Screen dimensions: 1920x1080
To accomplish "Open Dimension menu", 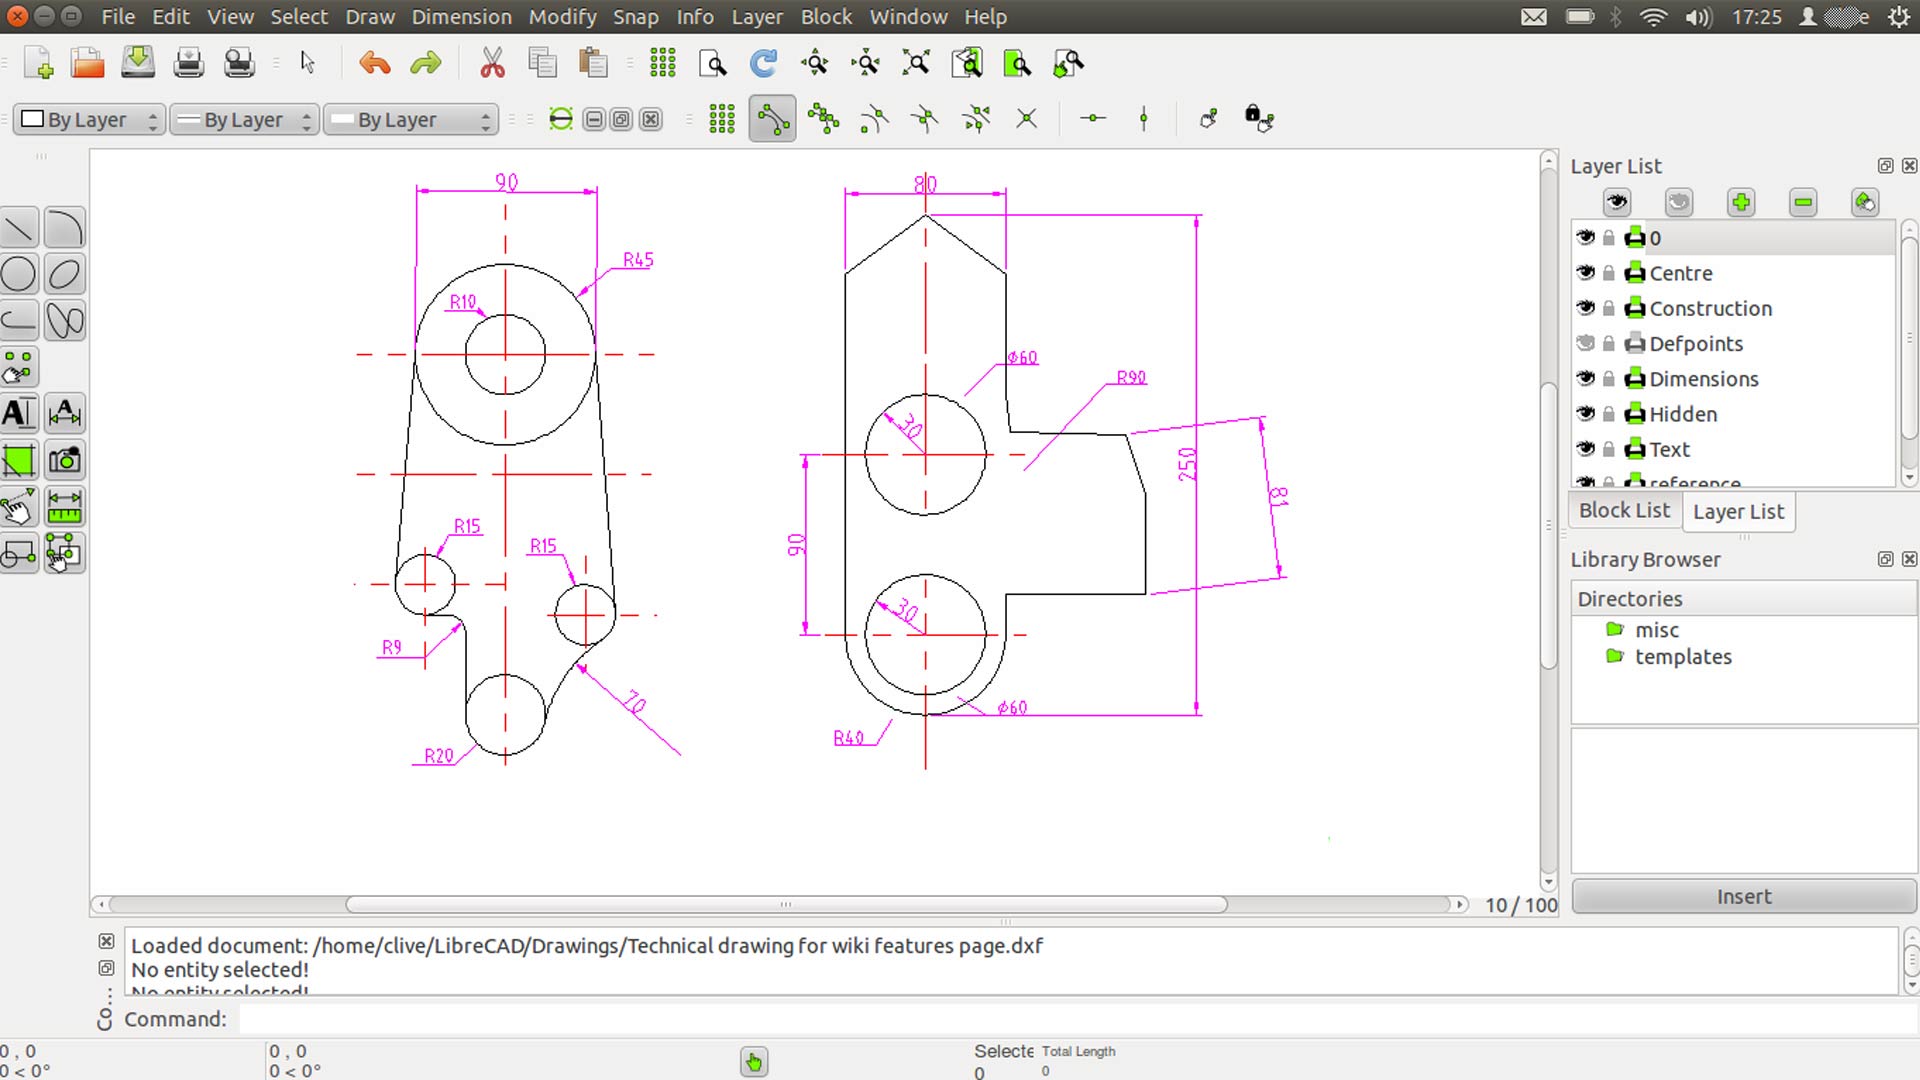I will coord(462,16).
